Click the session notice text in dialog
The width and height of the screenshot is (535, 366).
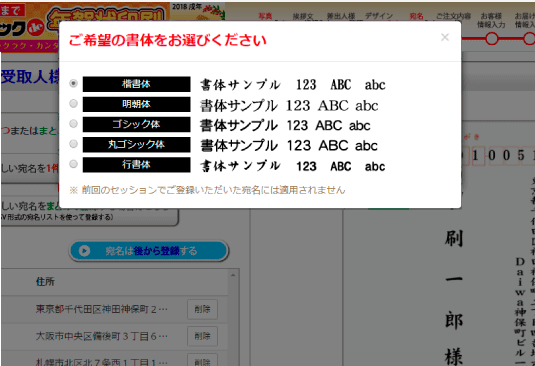click(207, 190)
